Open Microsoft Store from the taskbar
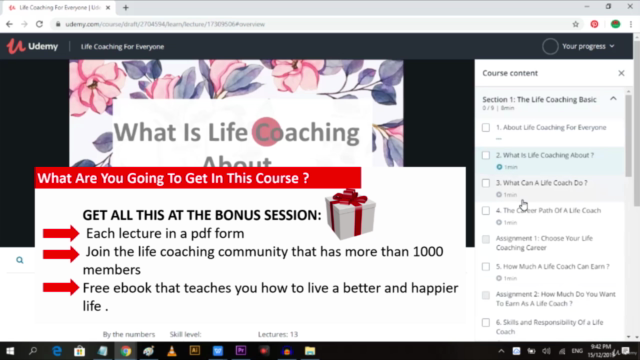 tap(80, 351)
